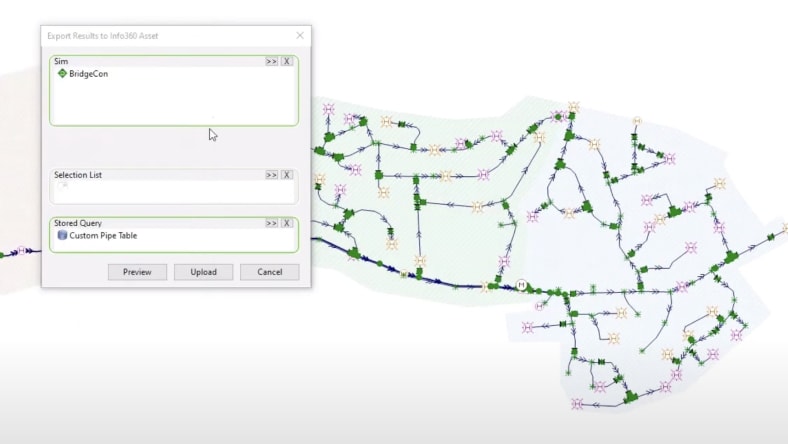
Task: Click the large circled H node on the main trunk
Action: tap(520, 285)
